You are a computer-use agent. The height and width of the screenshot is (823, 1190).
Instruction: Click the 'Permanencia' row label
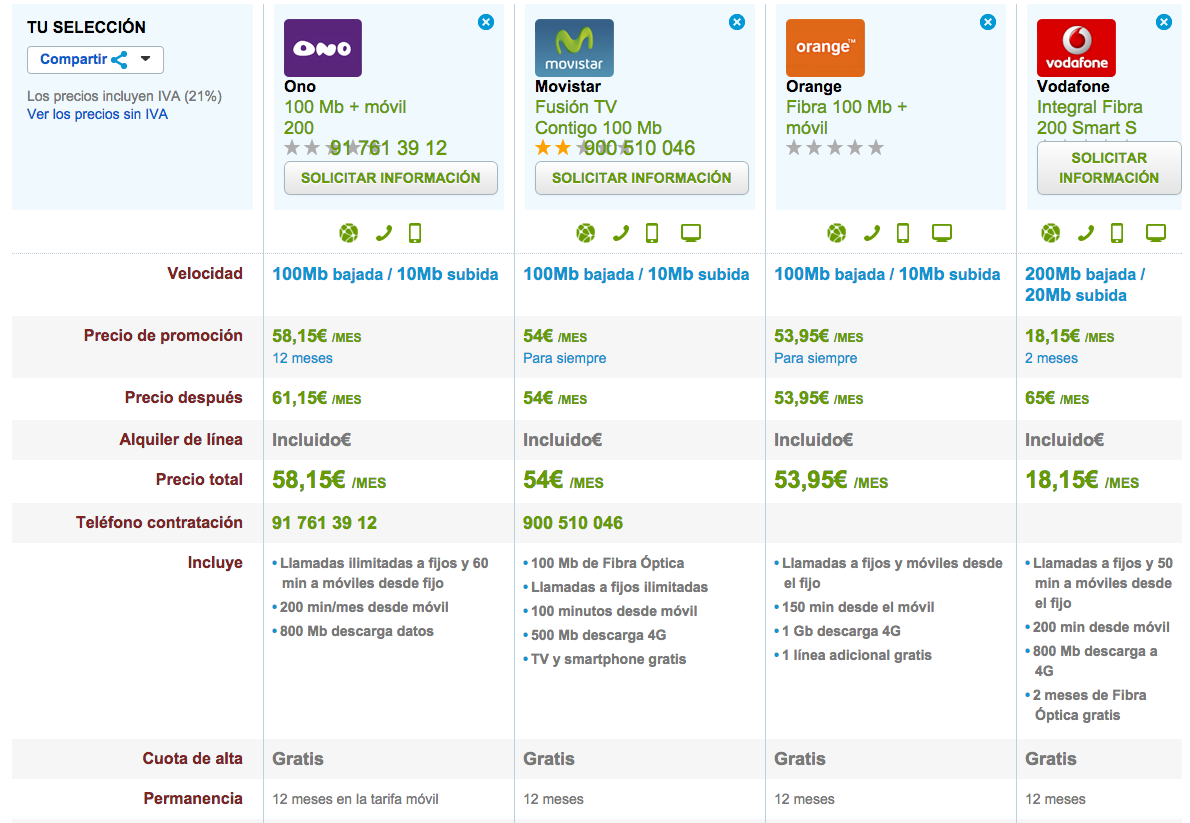pyautogui.click(x=193, y=799)
